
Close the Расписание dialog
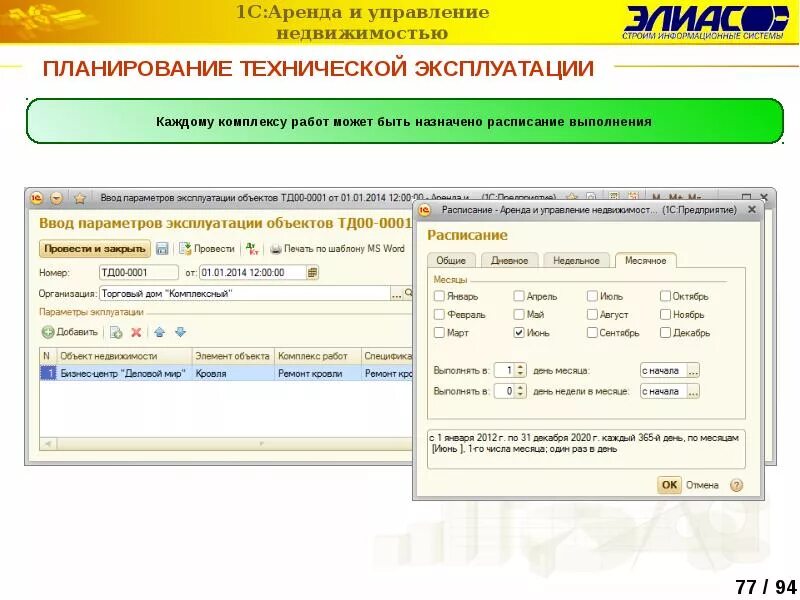point(752,210)
